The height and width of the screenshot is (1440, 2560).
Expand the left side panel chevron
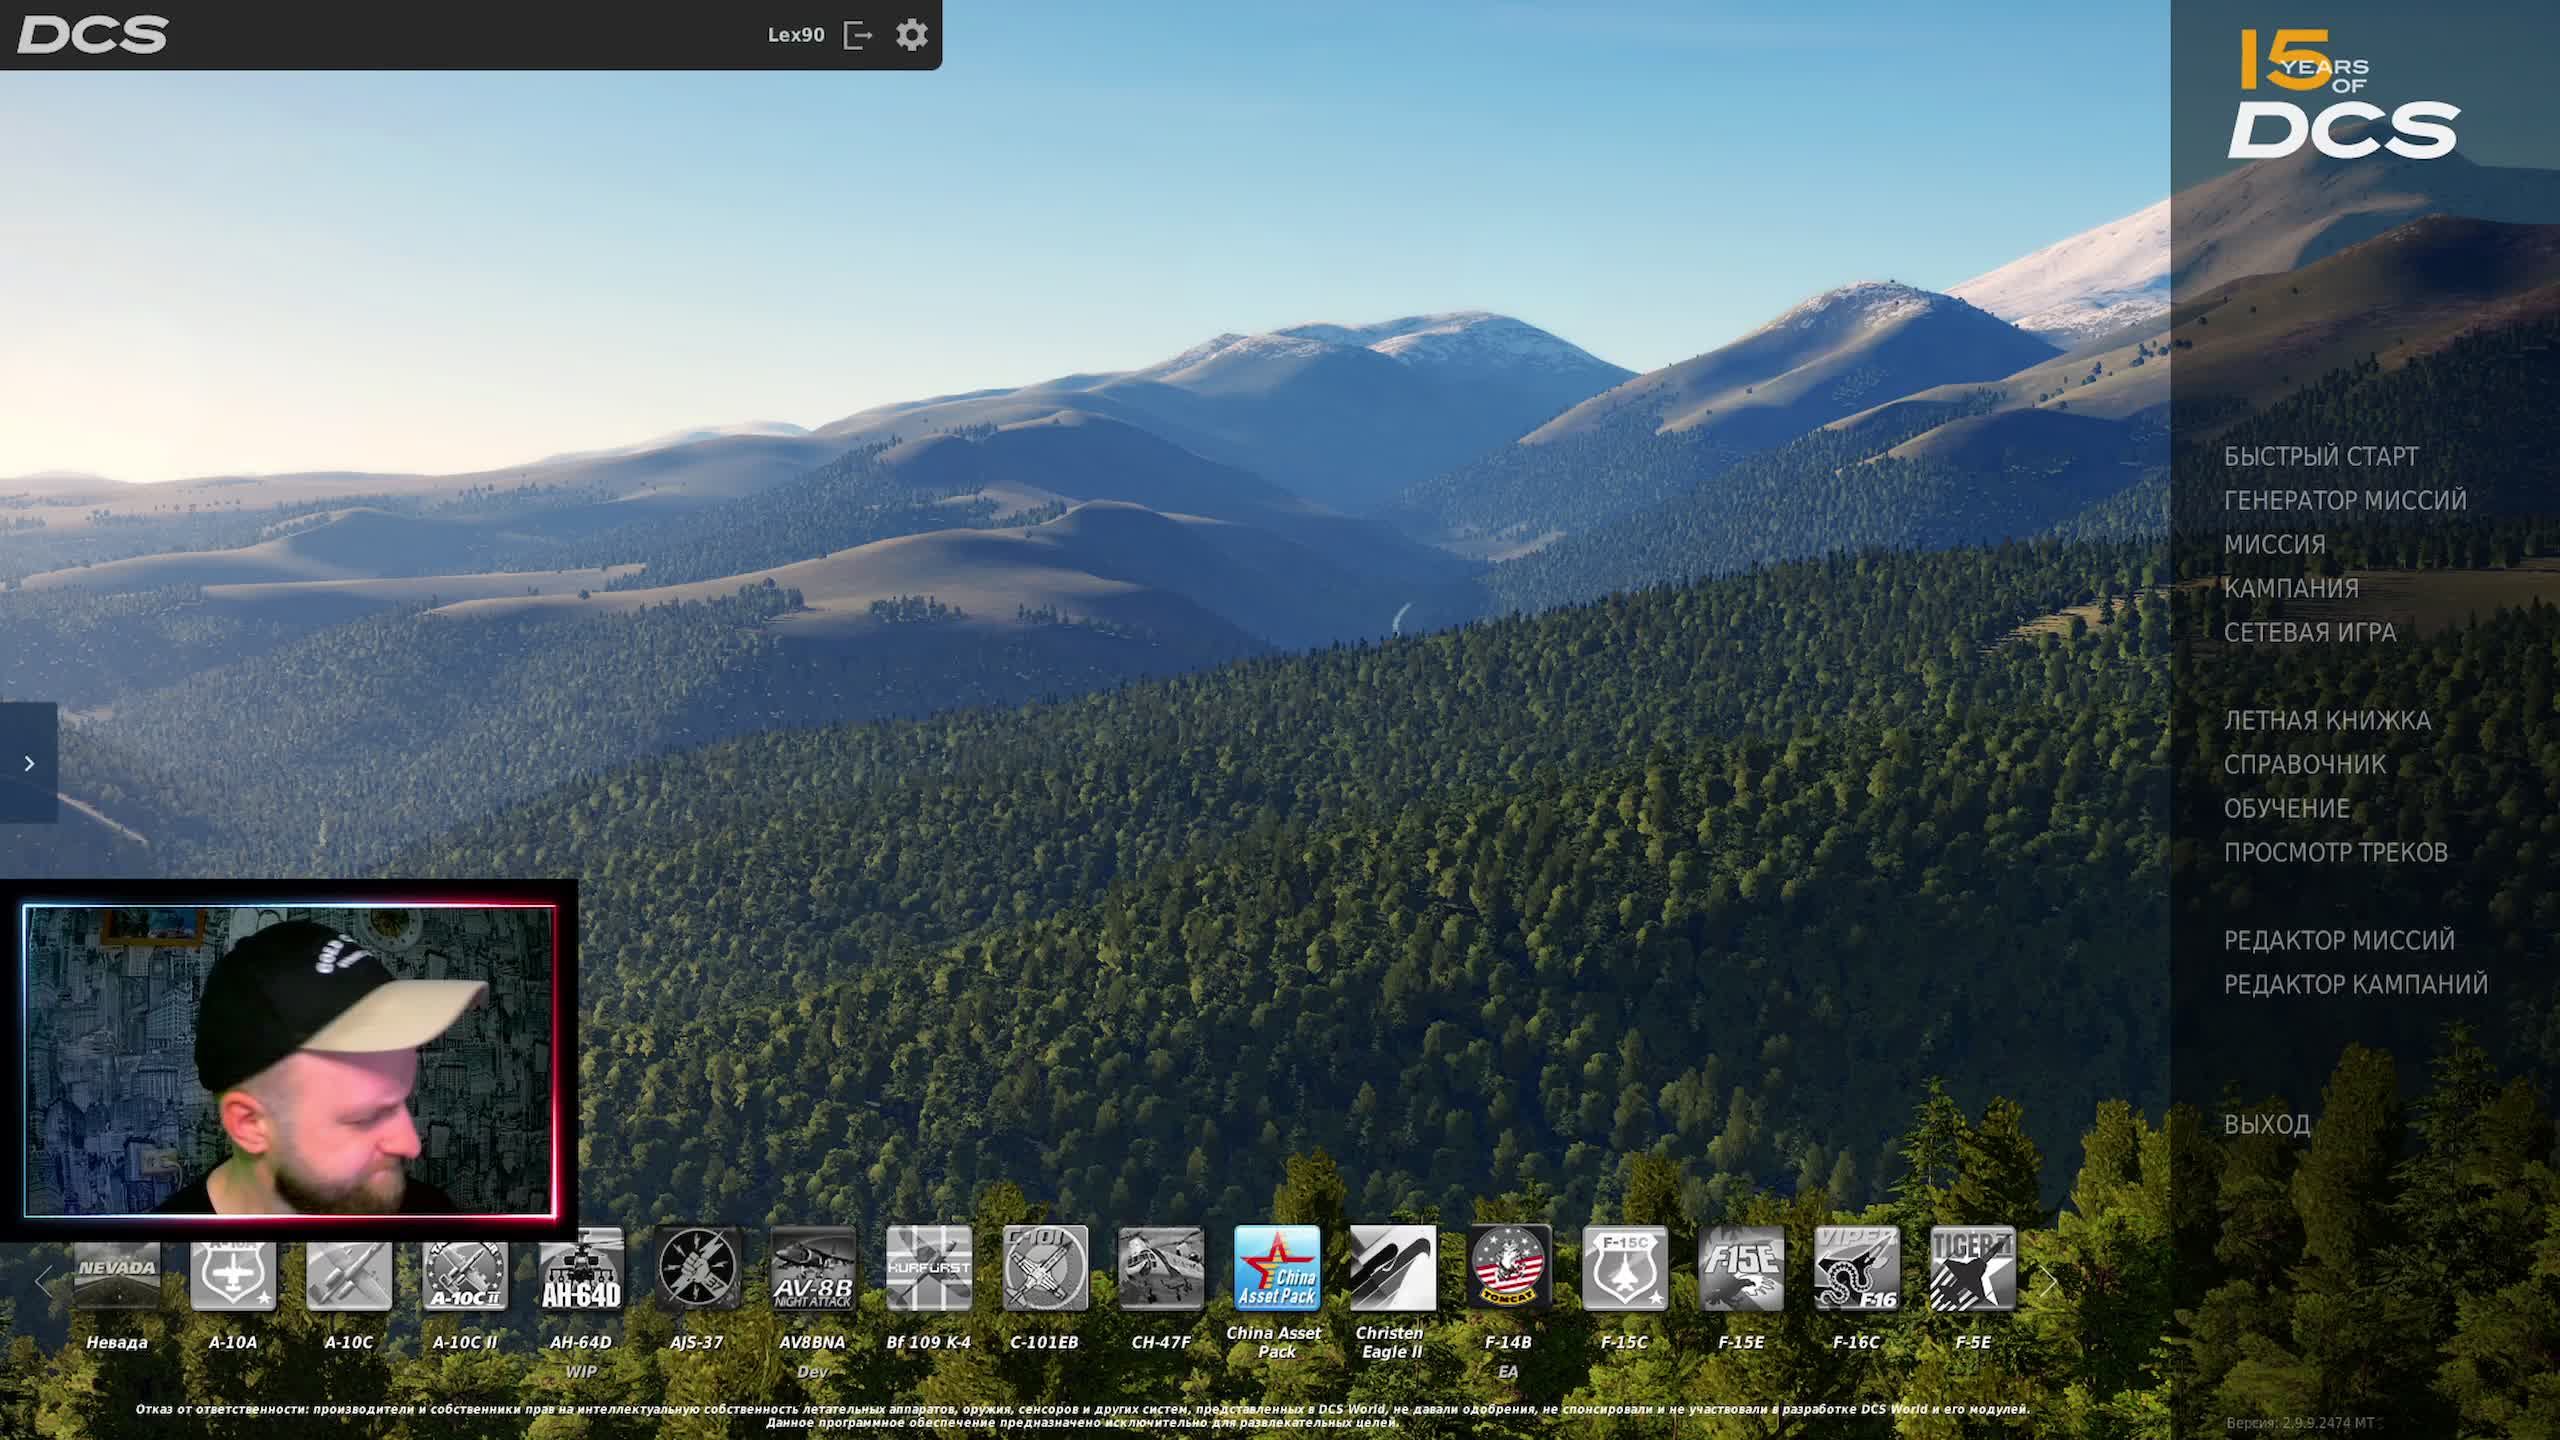(x=29, y=763)
